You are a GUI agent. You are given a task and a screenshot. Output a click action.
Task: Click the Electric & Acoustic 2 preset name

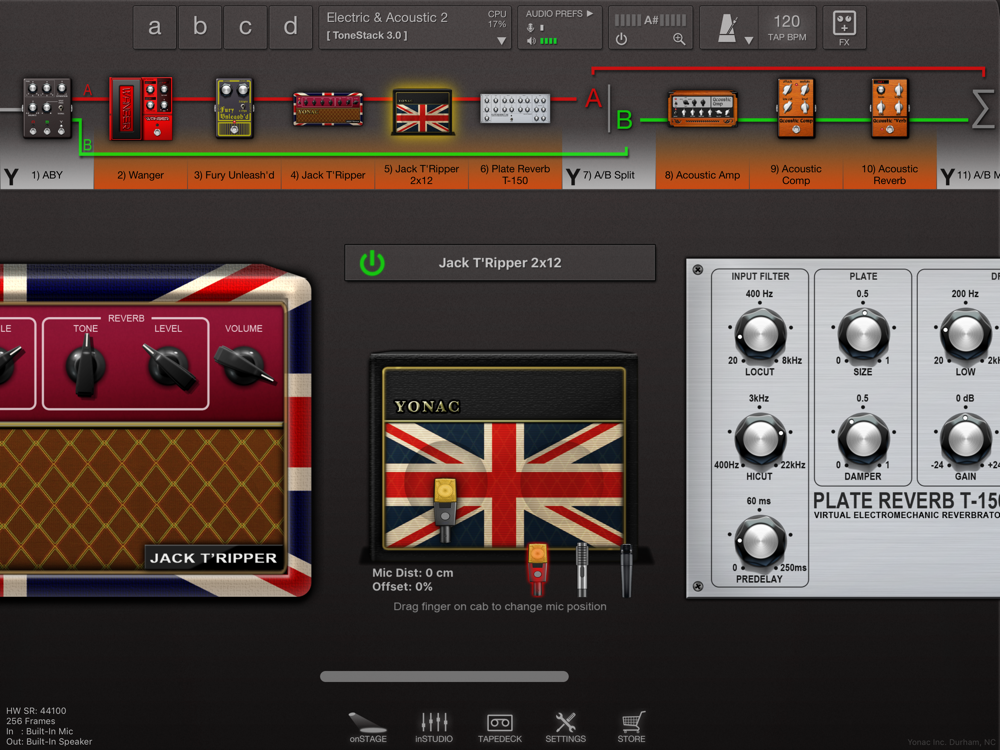tap(387, 18)
